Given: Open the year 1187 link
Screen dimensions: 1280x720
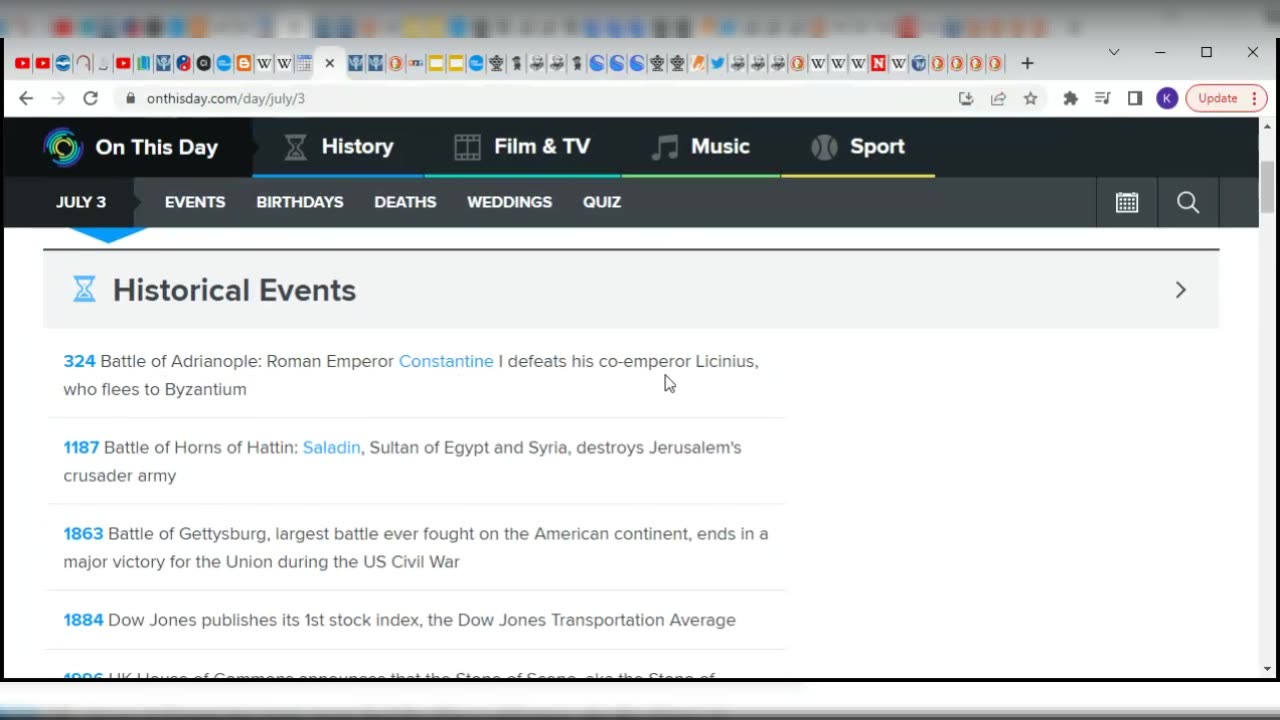Looking at the screenshot, I should [x=81, y=447].
